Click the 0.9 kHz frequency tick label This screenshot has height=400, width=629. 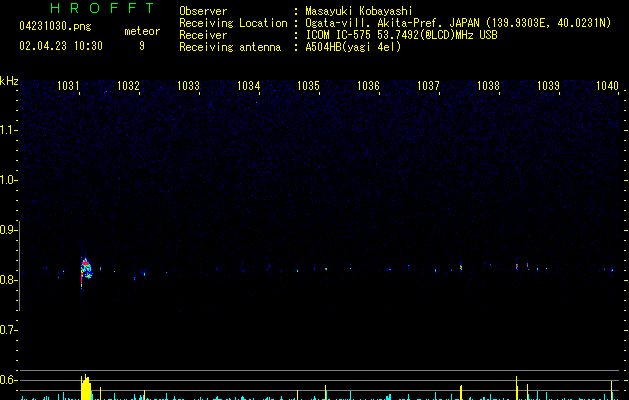click(8, 230)
